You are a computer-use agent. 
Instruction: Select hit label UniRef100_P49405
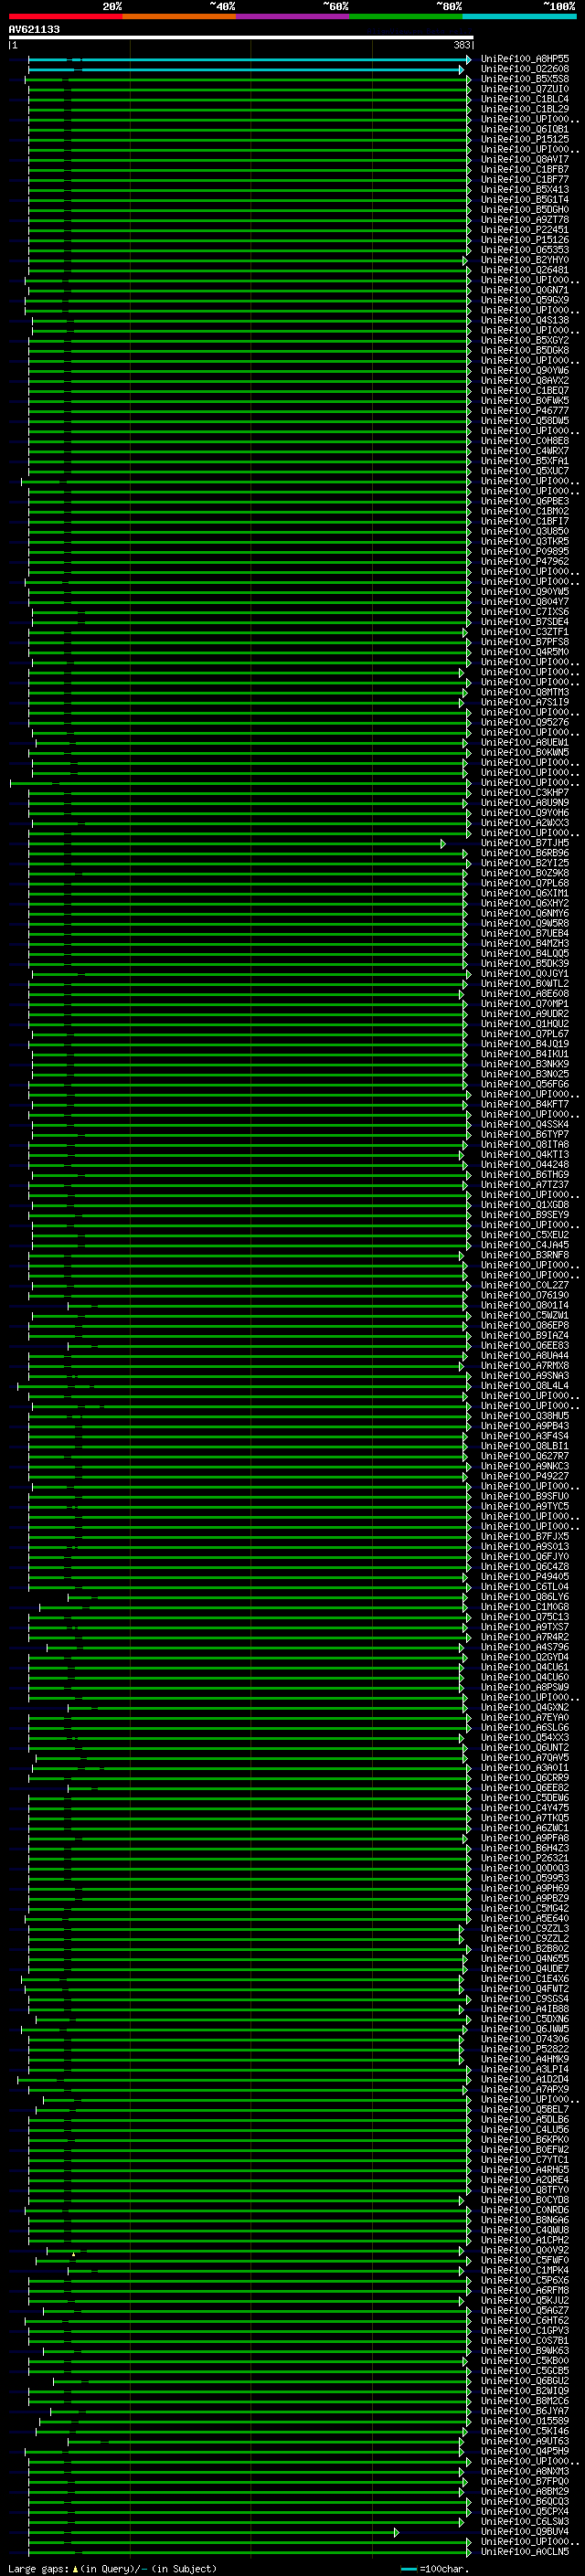pos(525,1576)
